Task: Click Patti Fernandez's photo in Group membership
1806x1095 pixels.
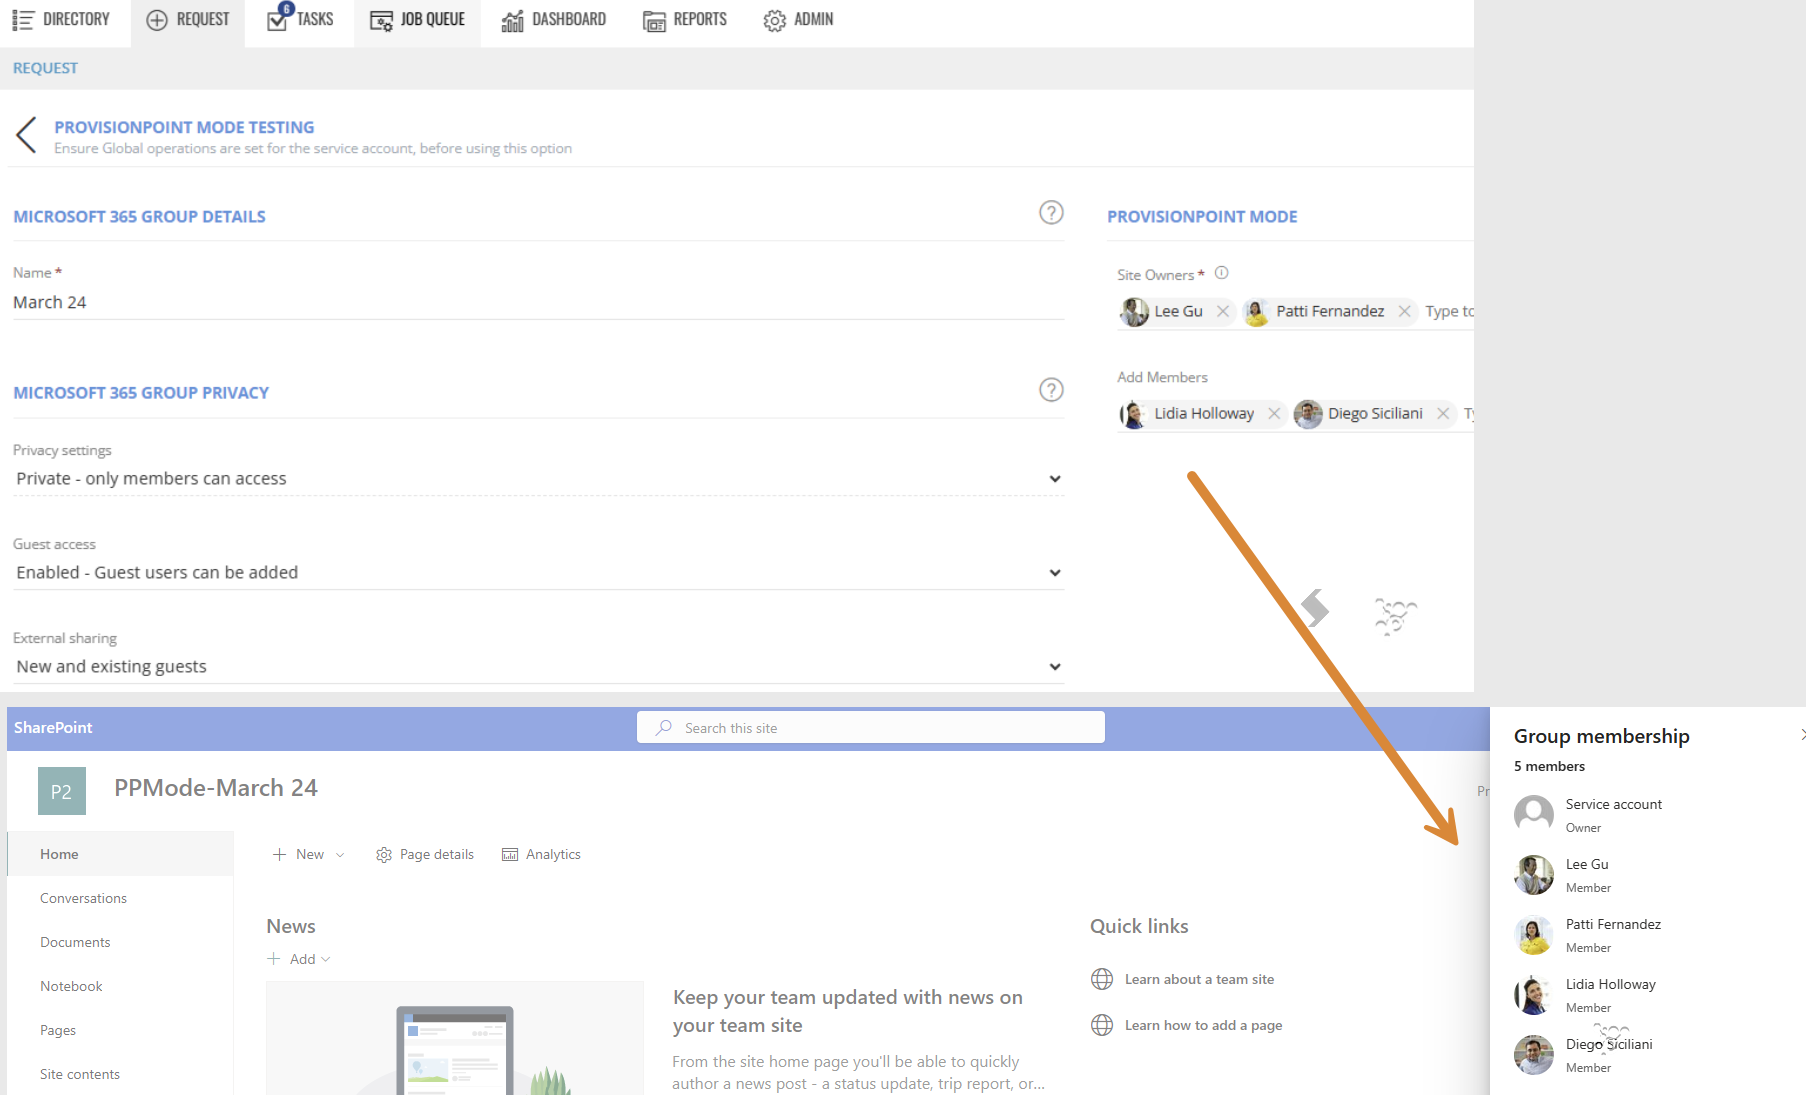Action: click(x=1534, y=935)
